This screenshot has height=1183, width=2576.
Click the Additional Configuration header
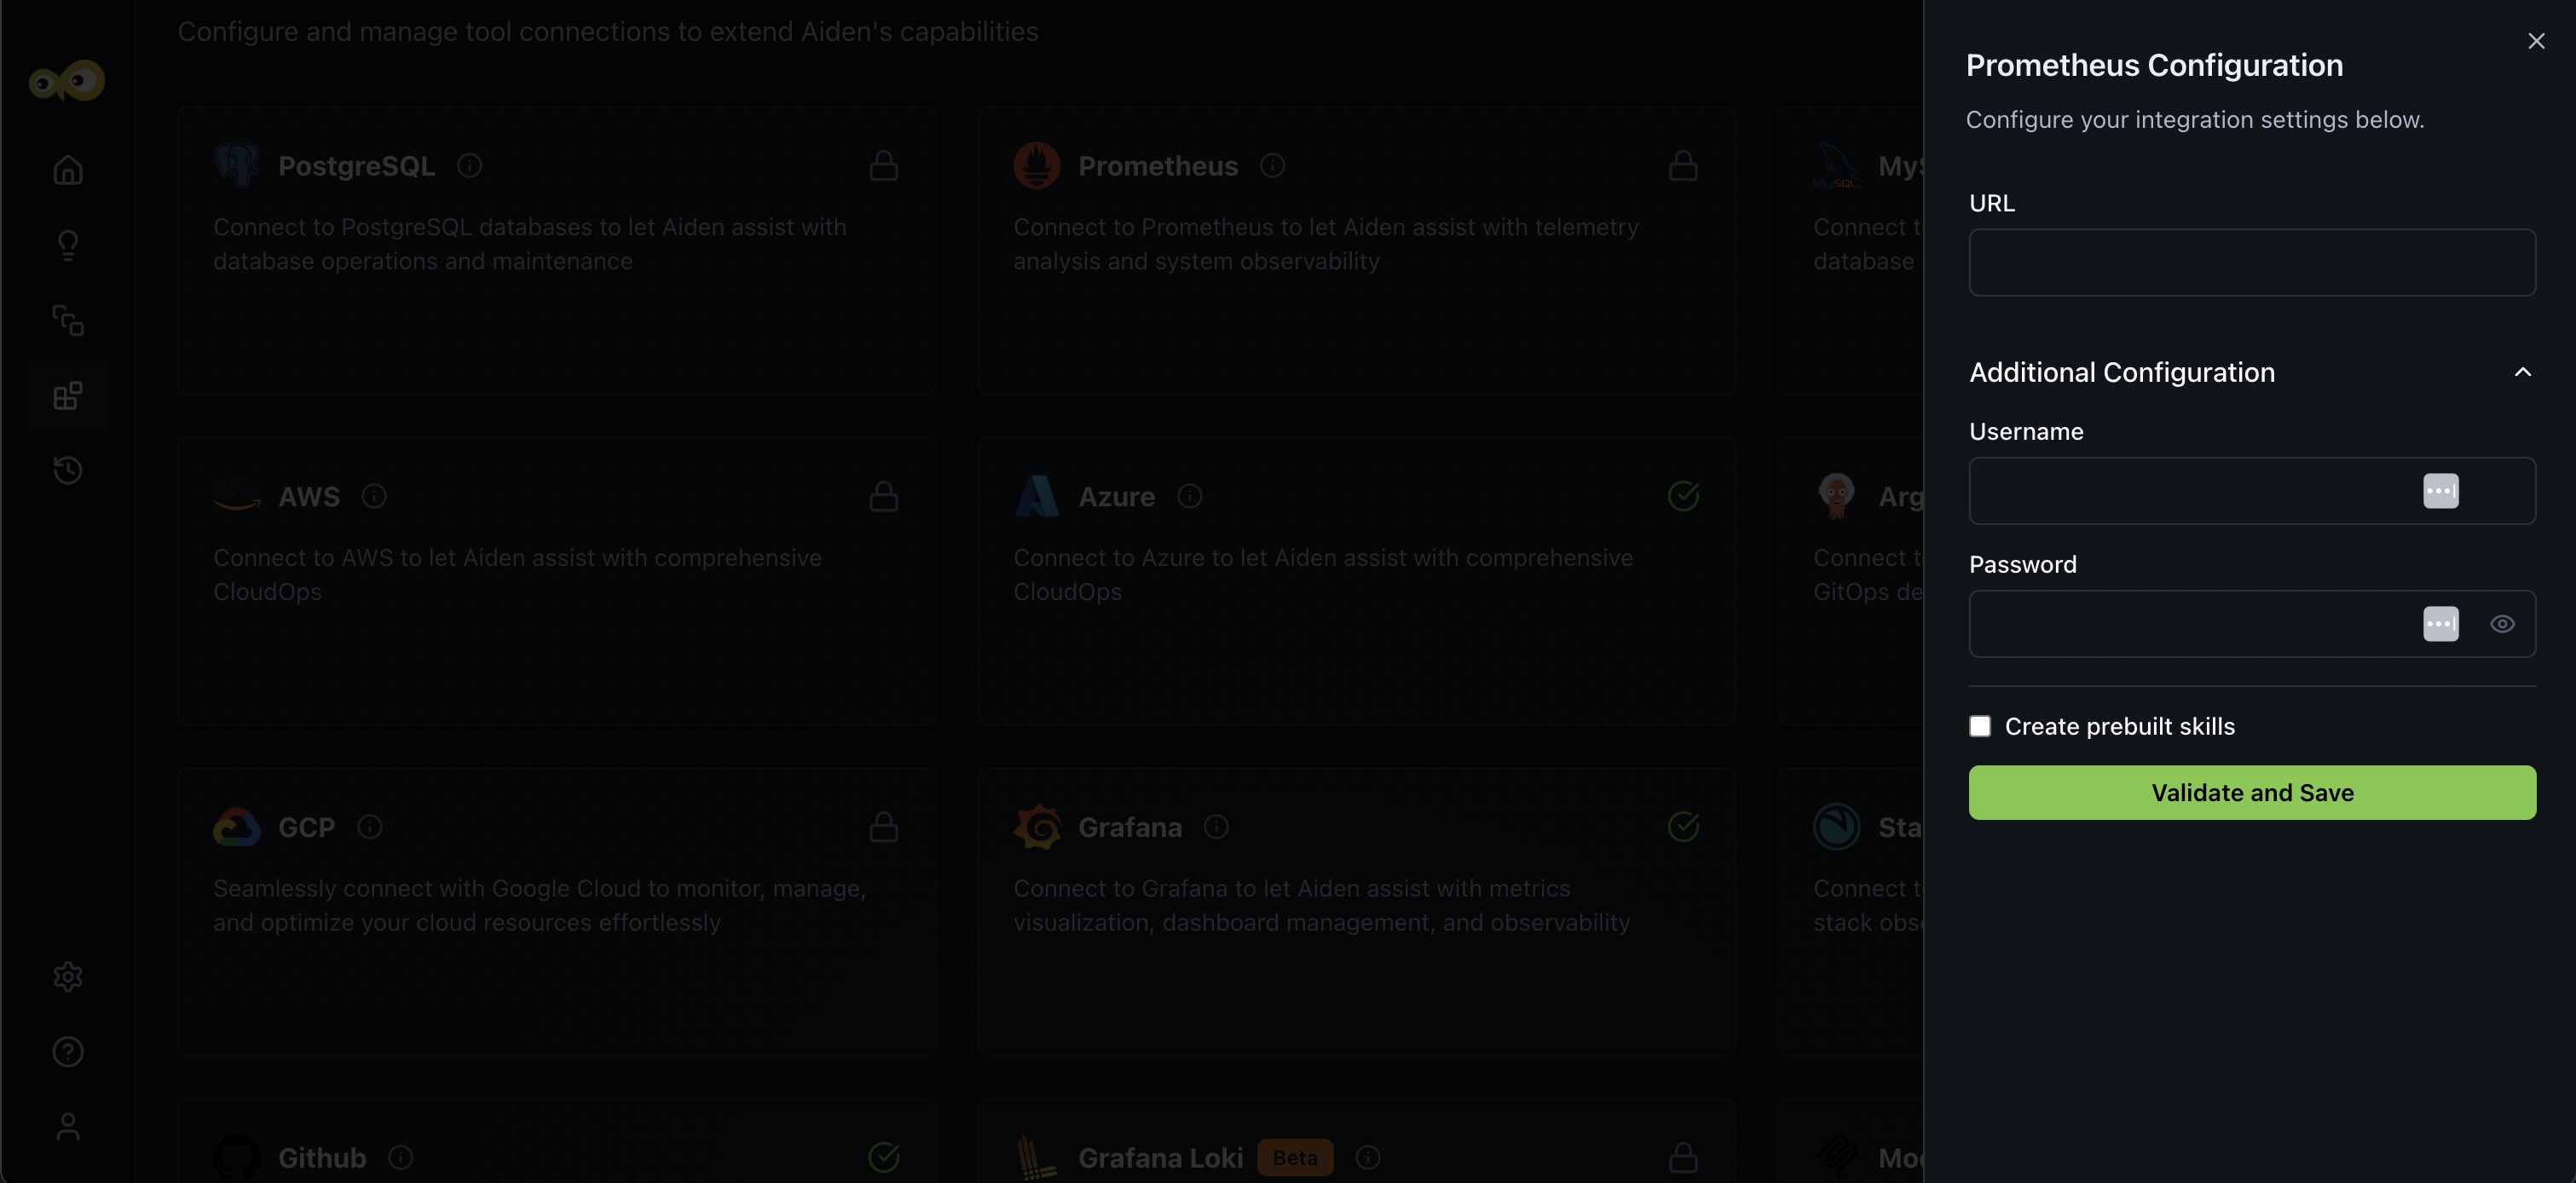[2122, 372]
